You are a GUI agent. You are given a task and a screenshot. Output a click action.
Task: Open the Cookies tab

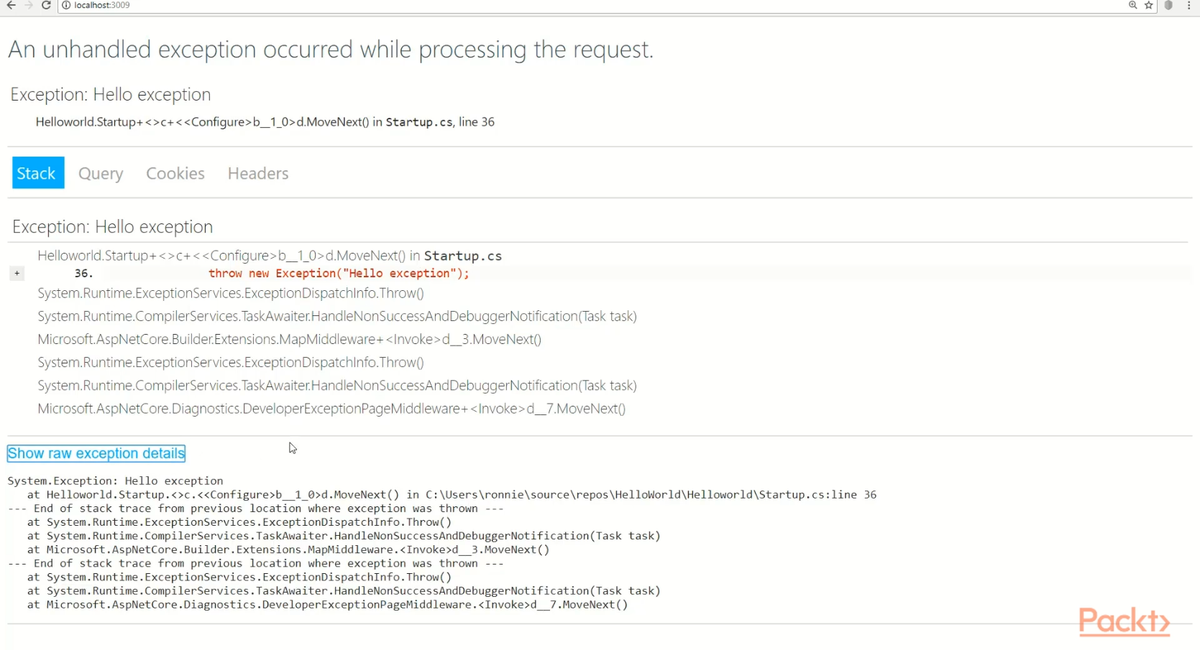point(175,173)
